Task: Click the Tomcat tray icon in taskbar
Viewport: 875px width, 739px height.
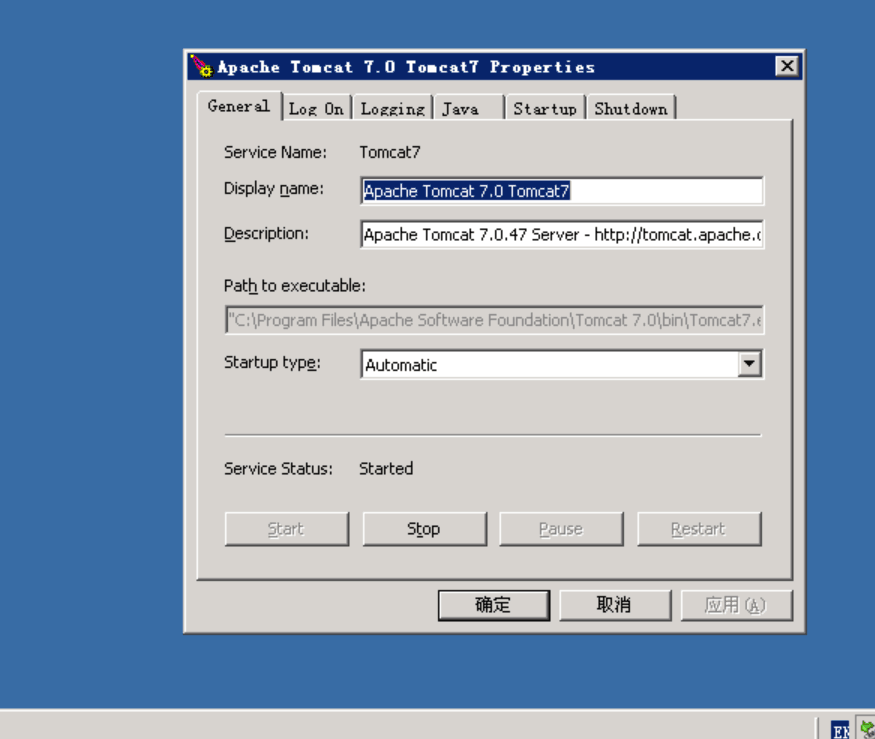Action: [868, 729]
